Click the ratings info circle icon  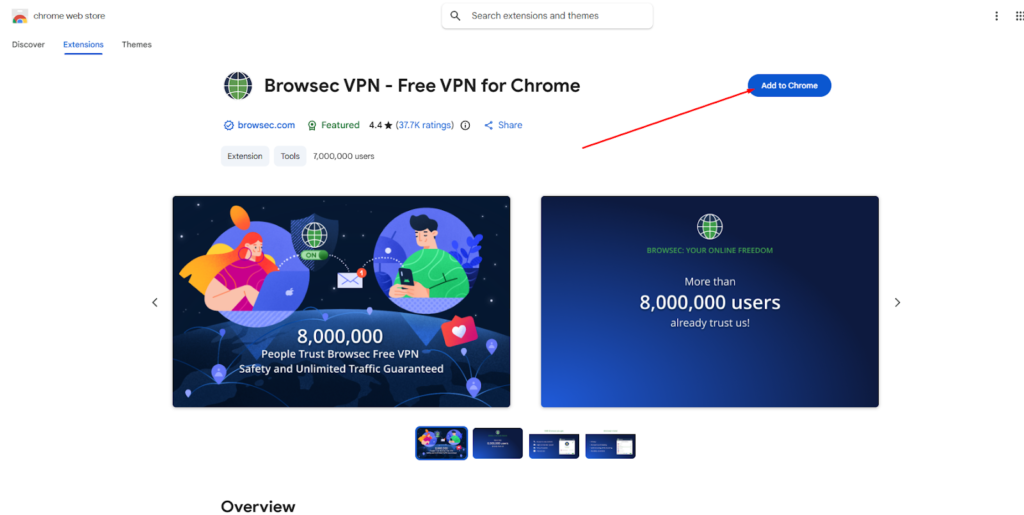(465, 125)
